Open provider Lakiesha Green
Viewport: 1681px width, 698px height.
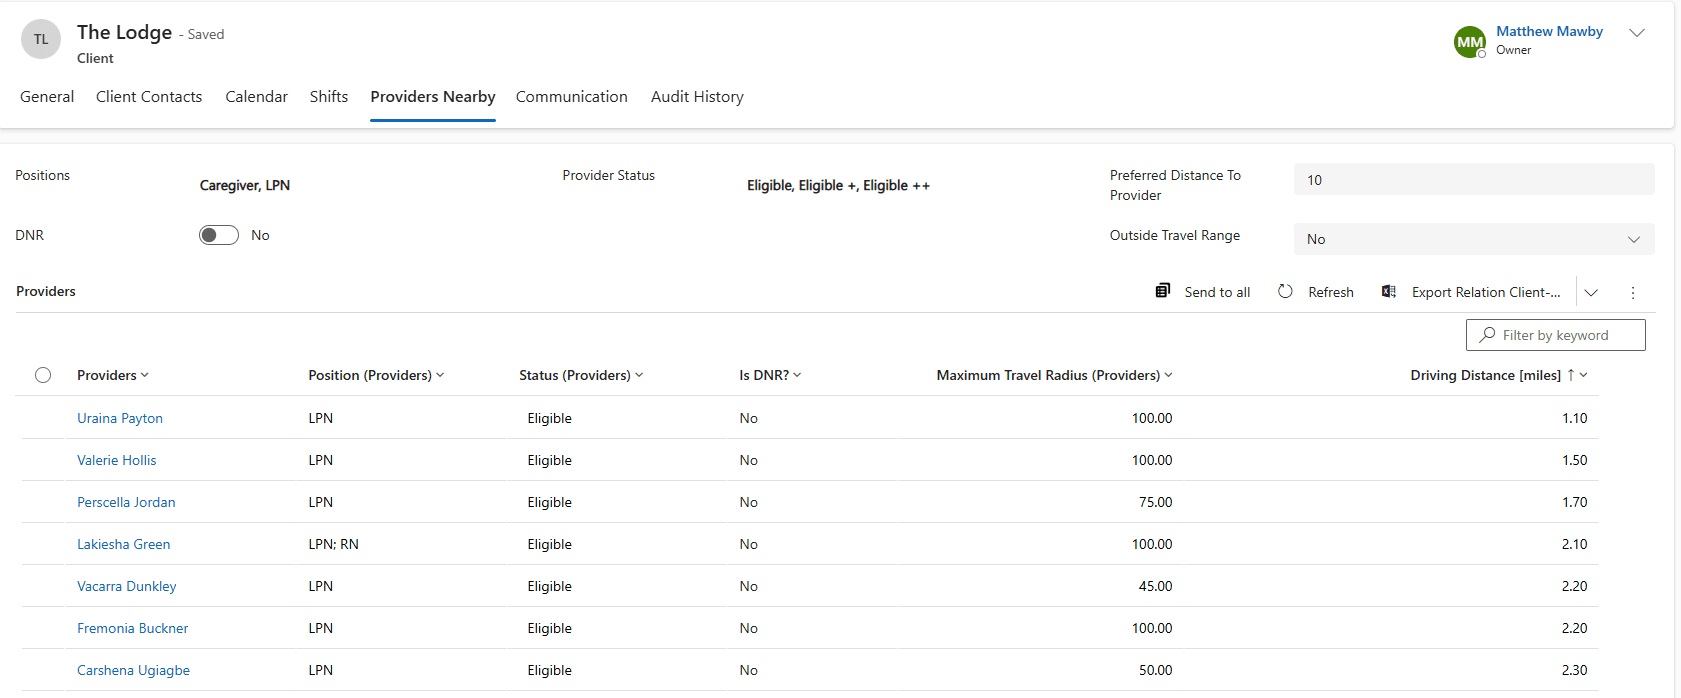point(124,544)
